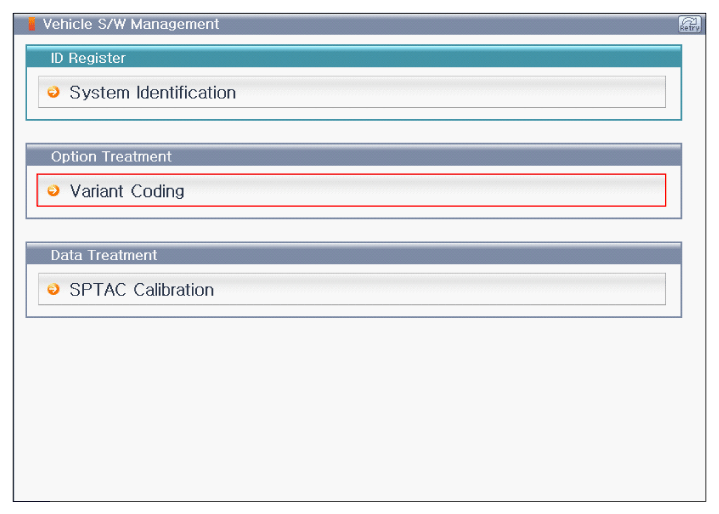Select the Option Treatment section header
Image resolution: width=719 pixels, height=514 pixels.
[354, 155]
